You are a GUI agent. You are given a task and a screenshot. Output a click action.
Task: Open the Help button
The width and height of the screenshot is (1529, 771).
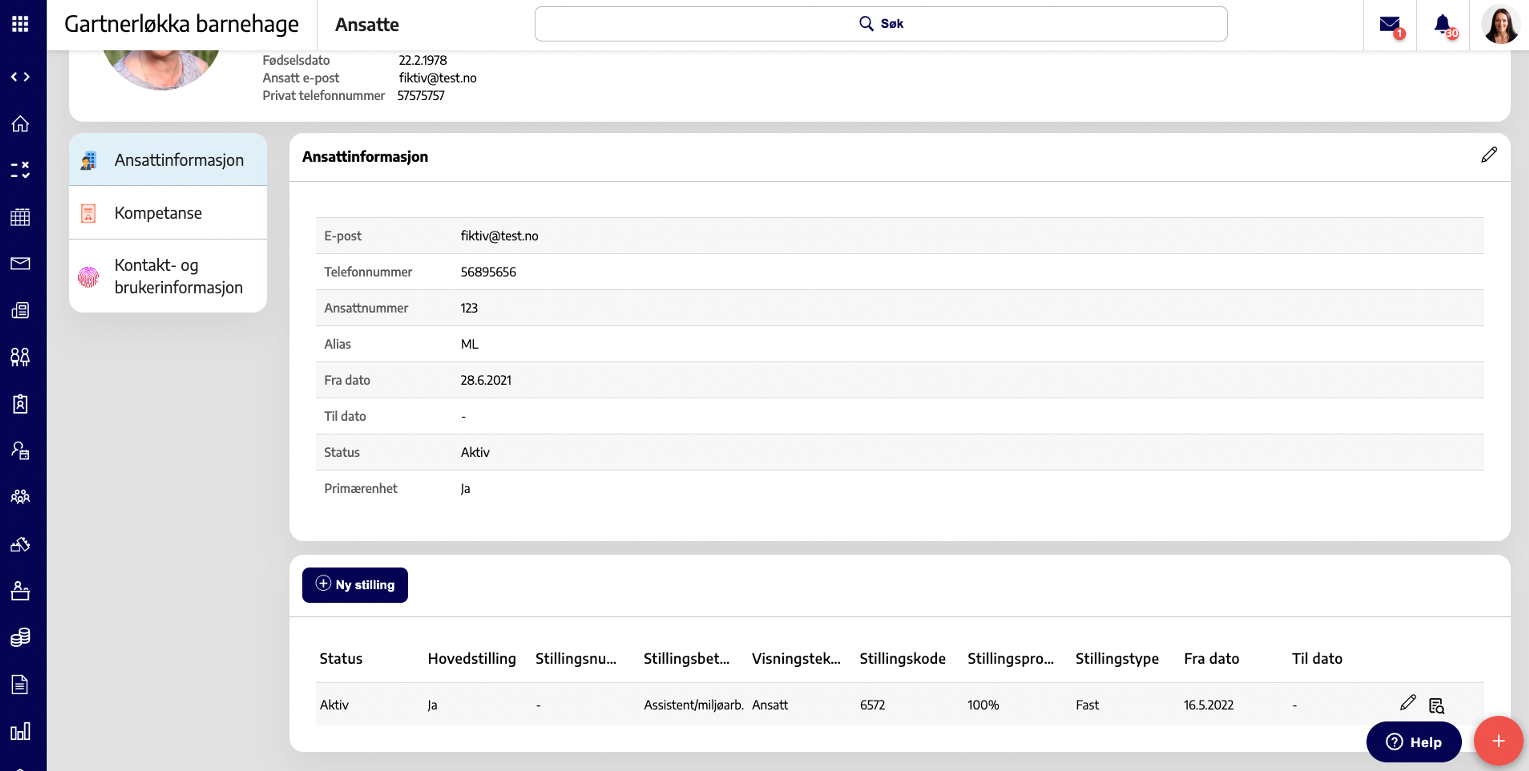[1414, 742]
